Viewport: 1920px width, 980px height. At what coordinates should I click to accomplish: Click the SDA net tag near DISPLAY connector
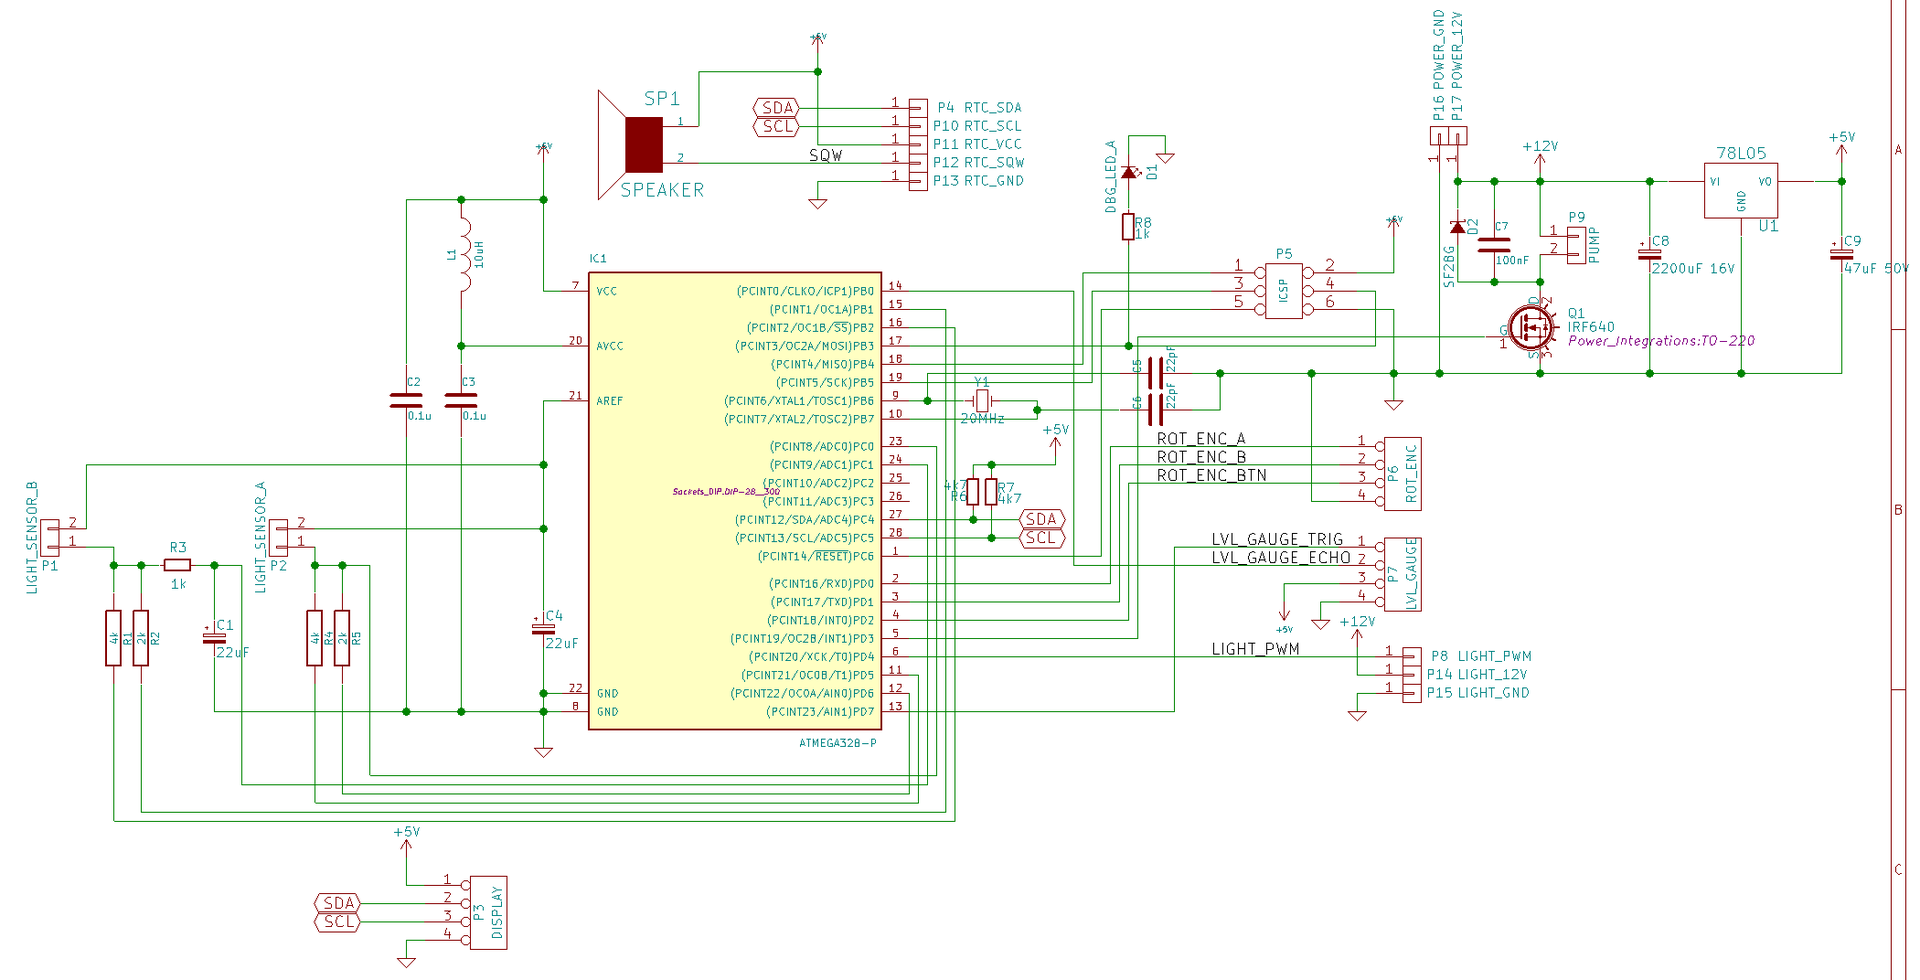338,903
